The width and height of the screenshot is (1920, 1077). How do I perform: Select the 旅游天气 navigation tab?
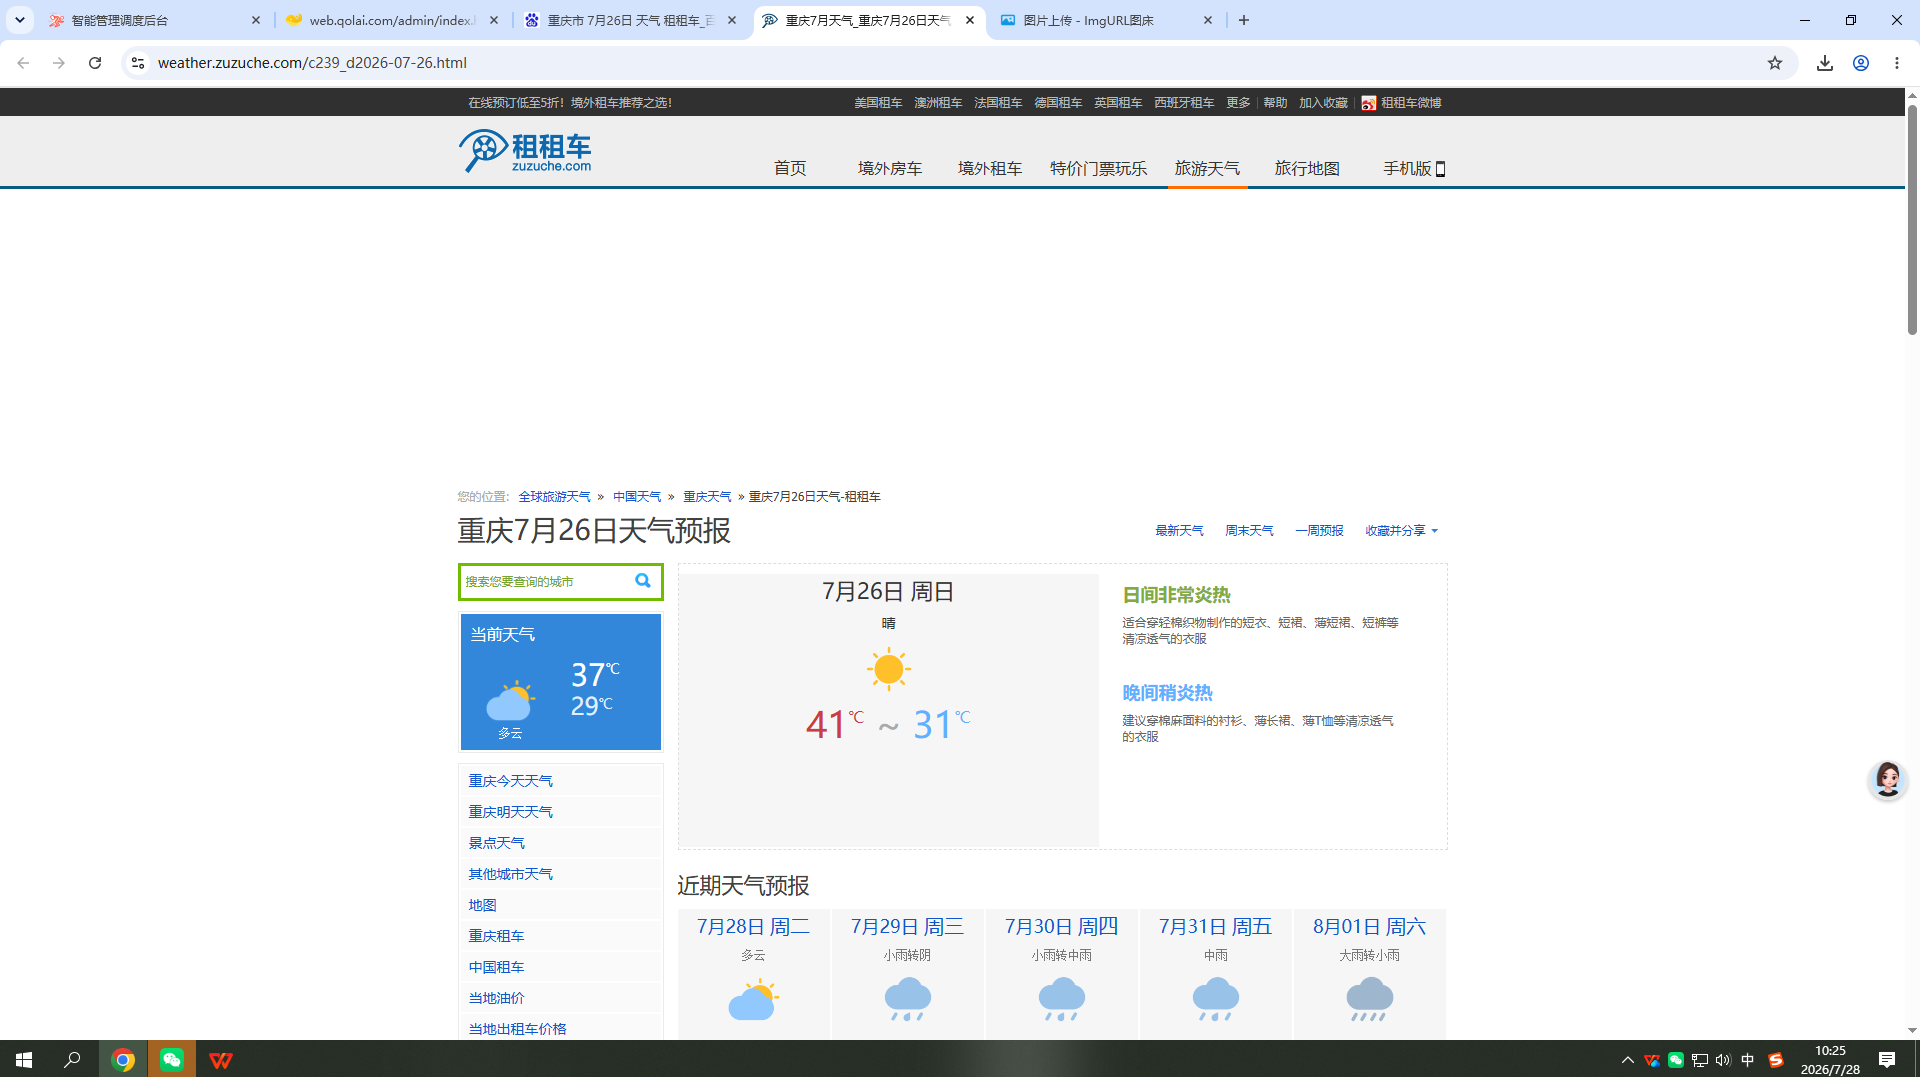1207,168
